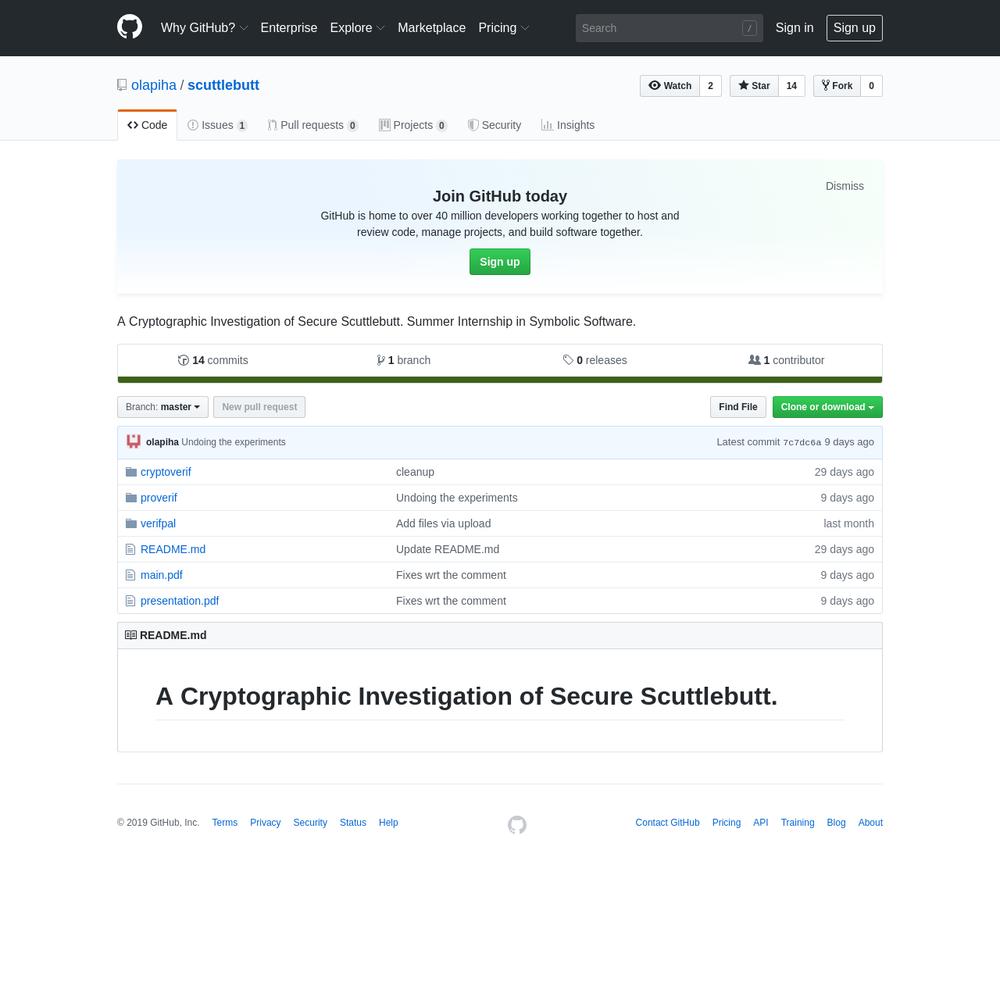This screenshot has width=1000, height=1000.
Task: Focus the GitHub search field
Action: [669, 28]
